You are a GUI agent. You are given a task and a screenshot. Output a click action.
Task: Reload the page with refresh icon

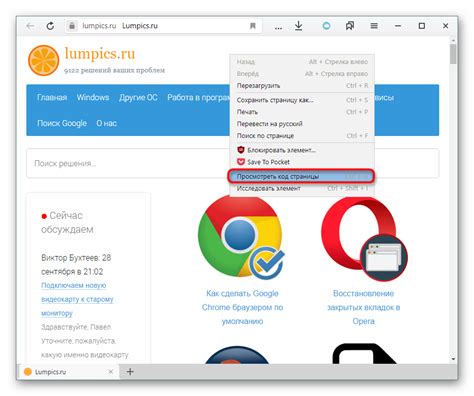tap(50, 26)
